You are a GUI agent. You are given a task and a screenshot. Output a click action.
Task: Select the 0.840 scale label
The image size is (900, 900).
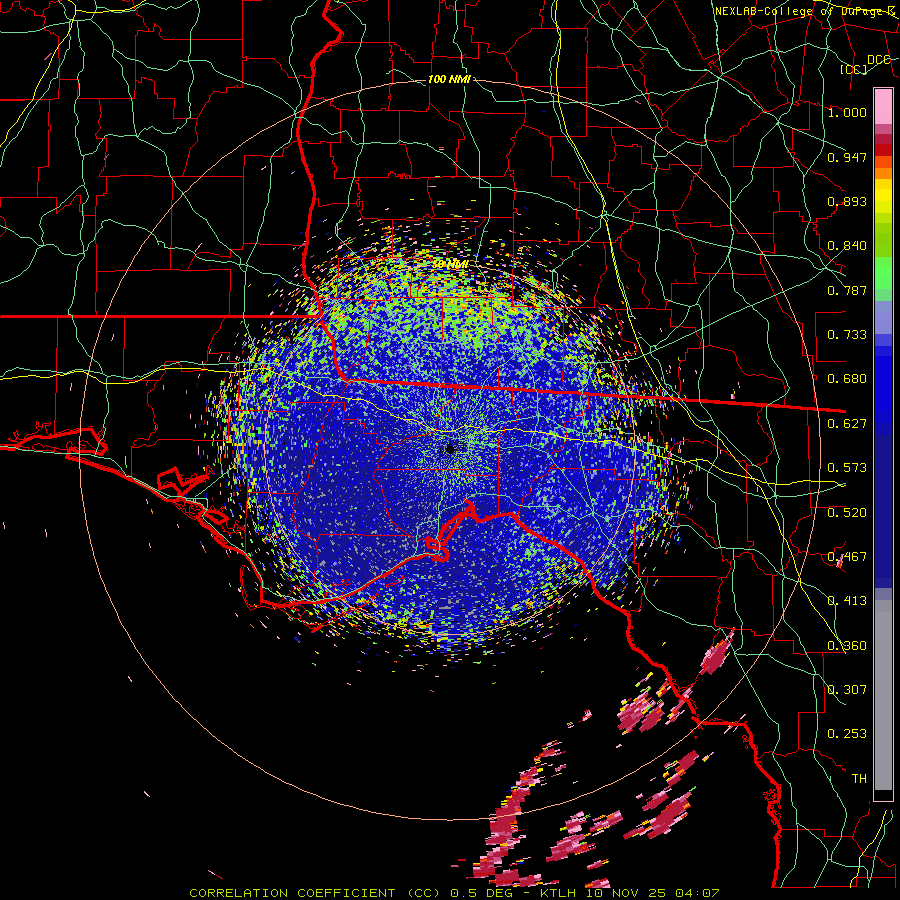click(x=847, y=246)
